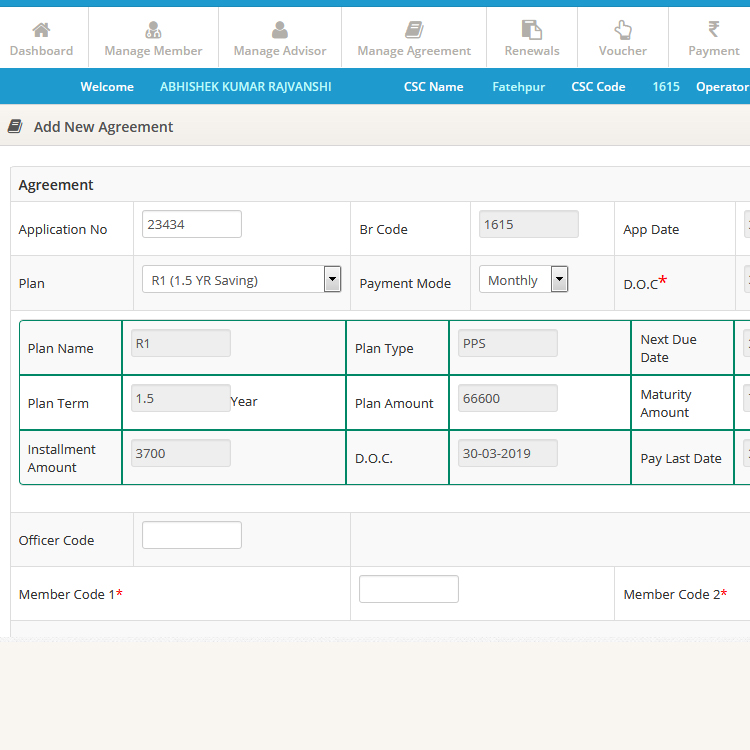This screenshot has height=750, width=750.
Task: Focus the Officer Code text box
Action: 192,535
